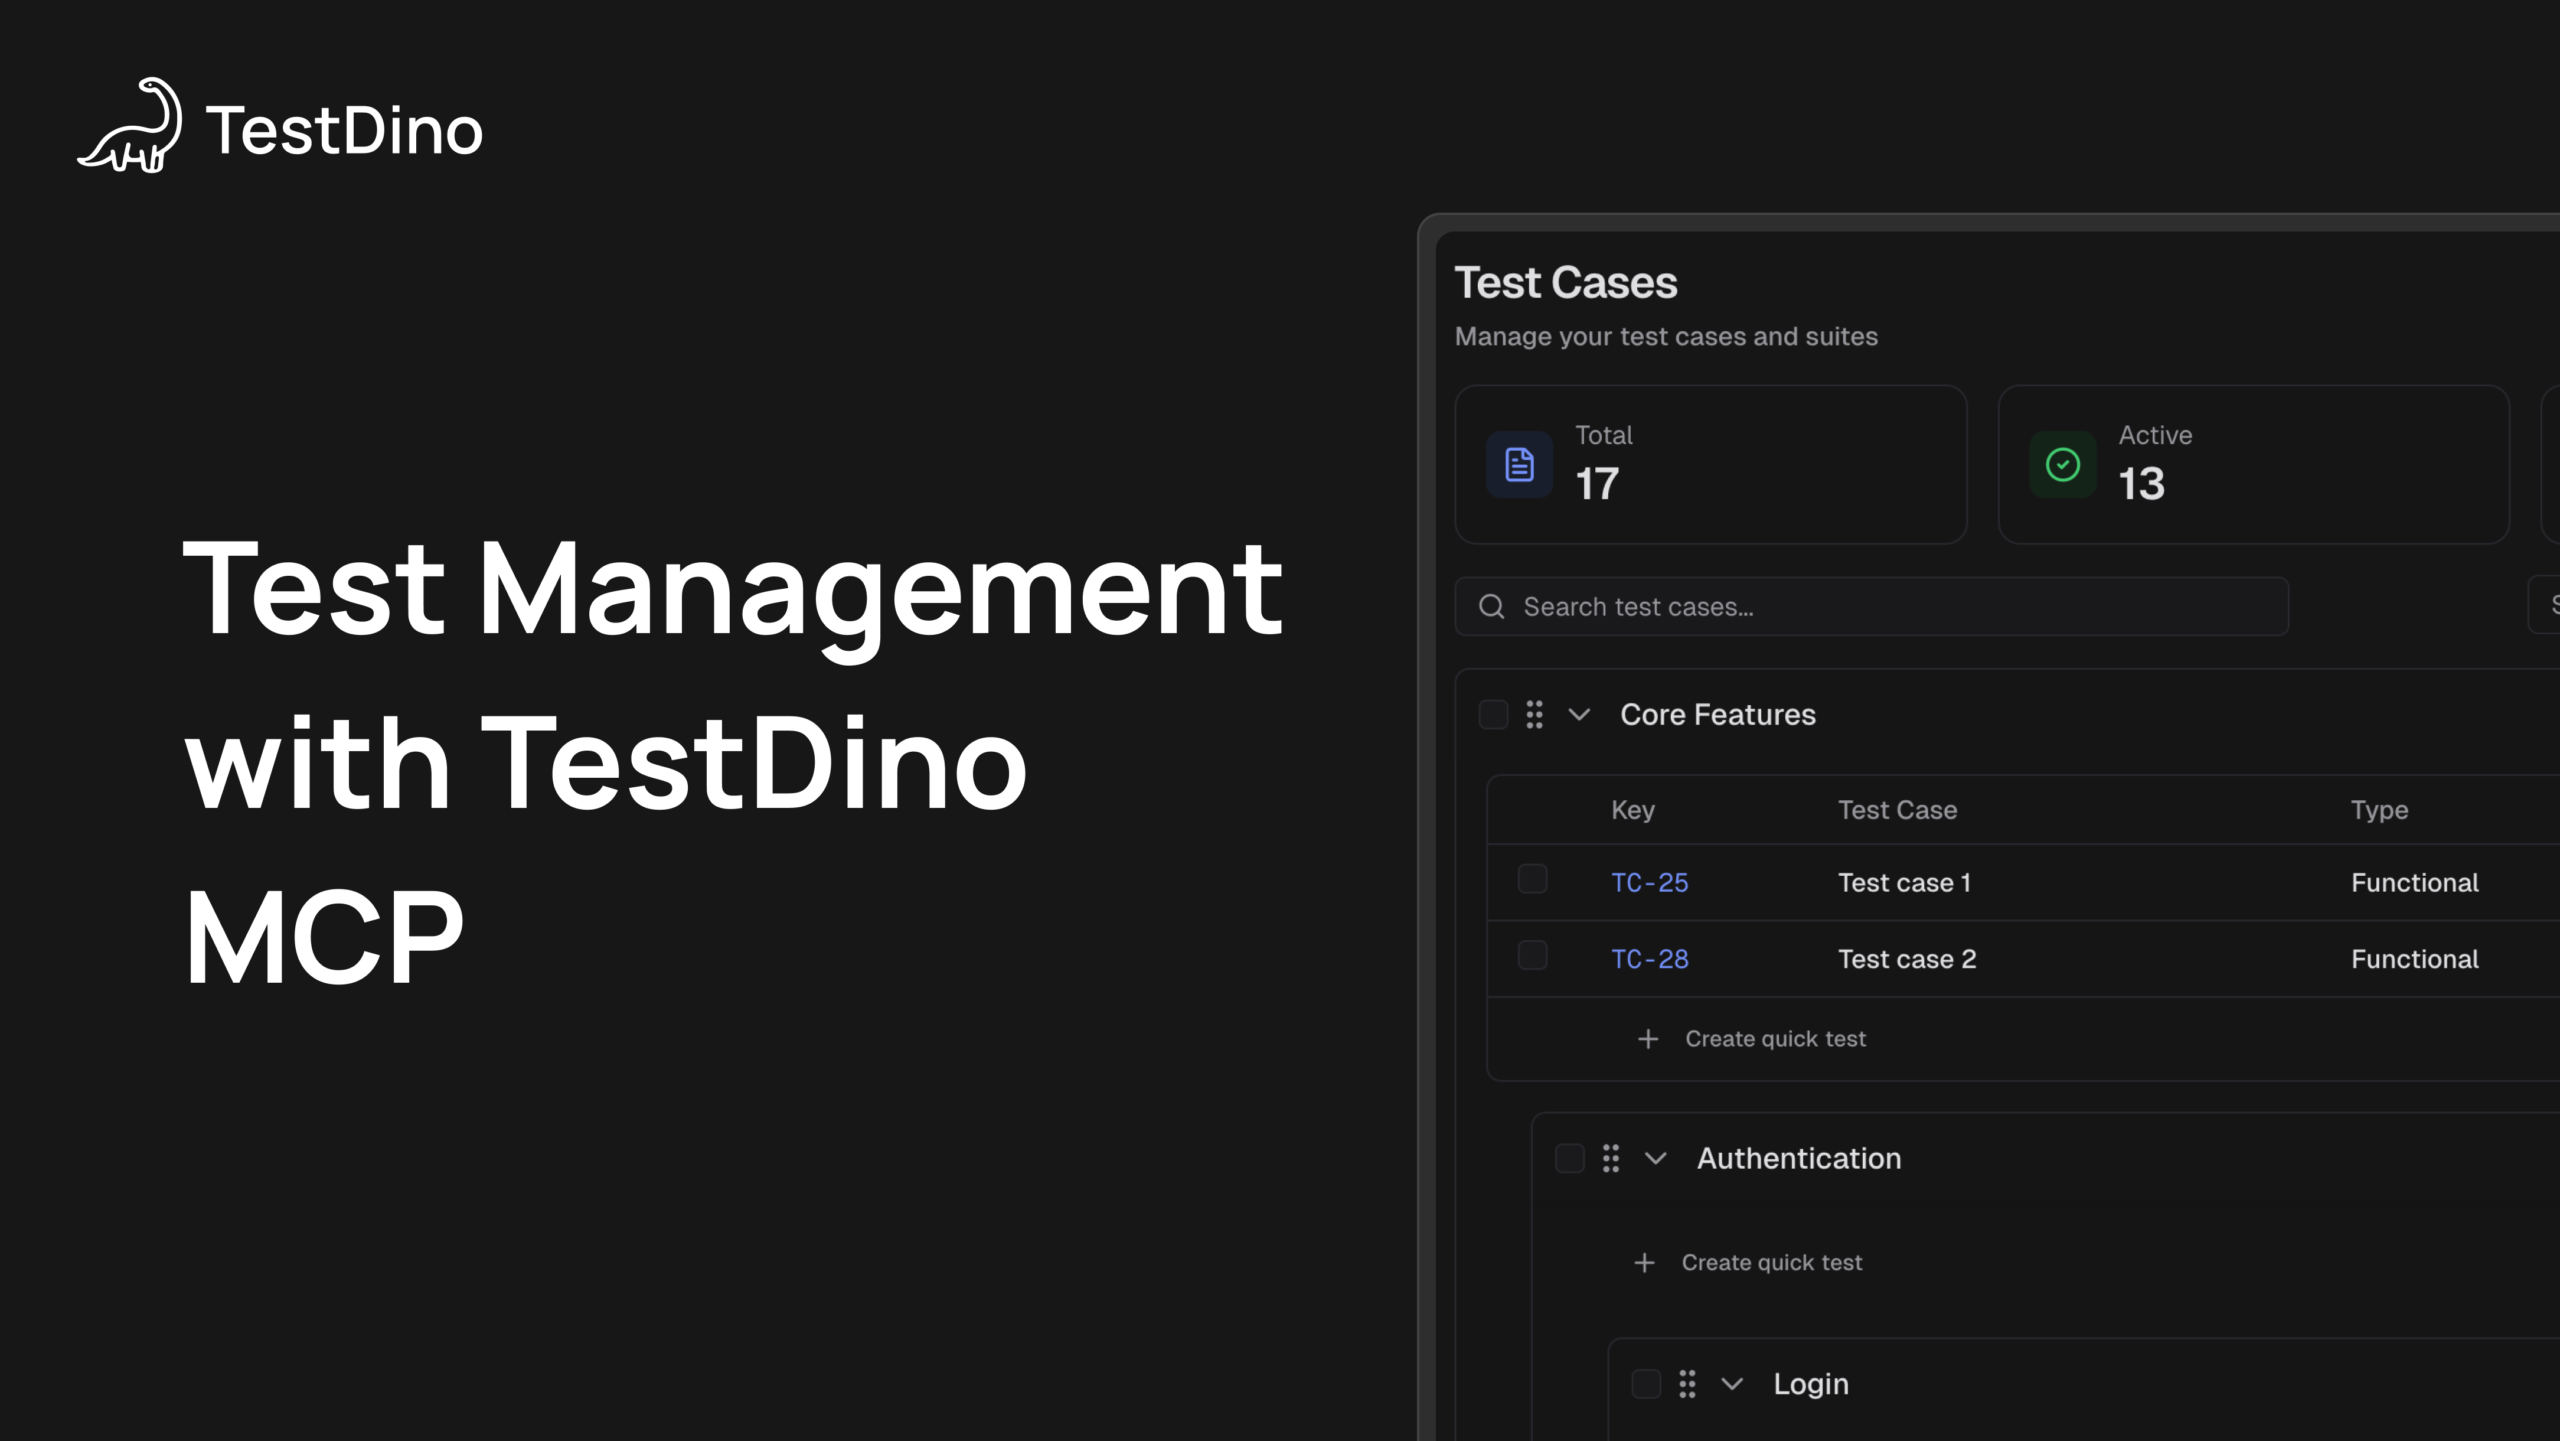This screenshot has height=1441, width=2560.
Task: Check the TC-25 row checkbox
Action: 1532,879
